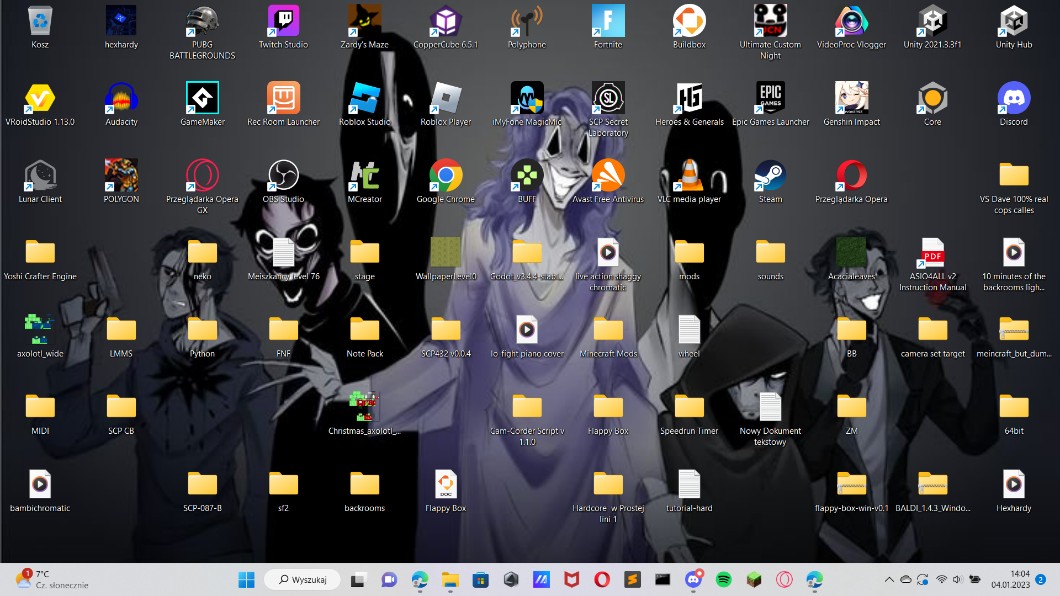This screenshot has height=596, width=1060.
Task: Open the Epic Games Launcher shortcut
Action: (x=770, y=99)
